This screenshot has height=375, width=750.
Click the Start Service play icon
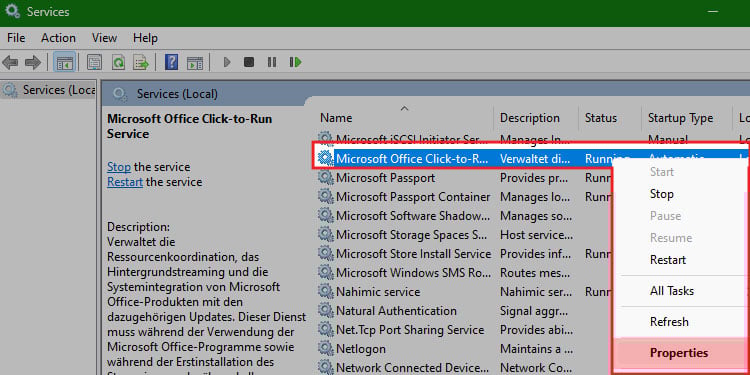pyautogui.click(x=227, y=62)
